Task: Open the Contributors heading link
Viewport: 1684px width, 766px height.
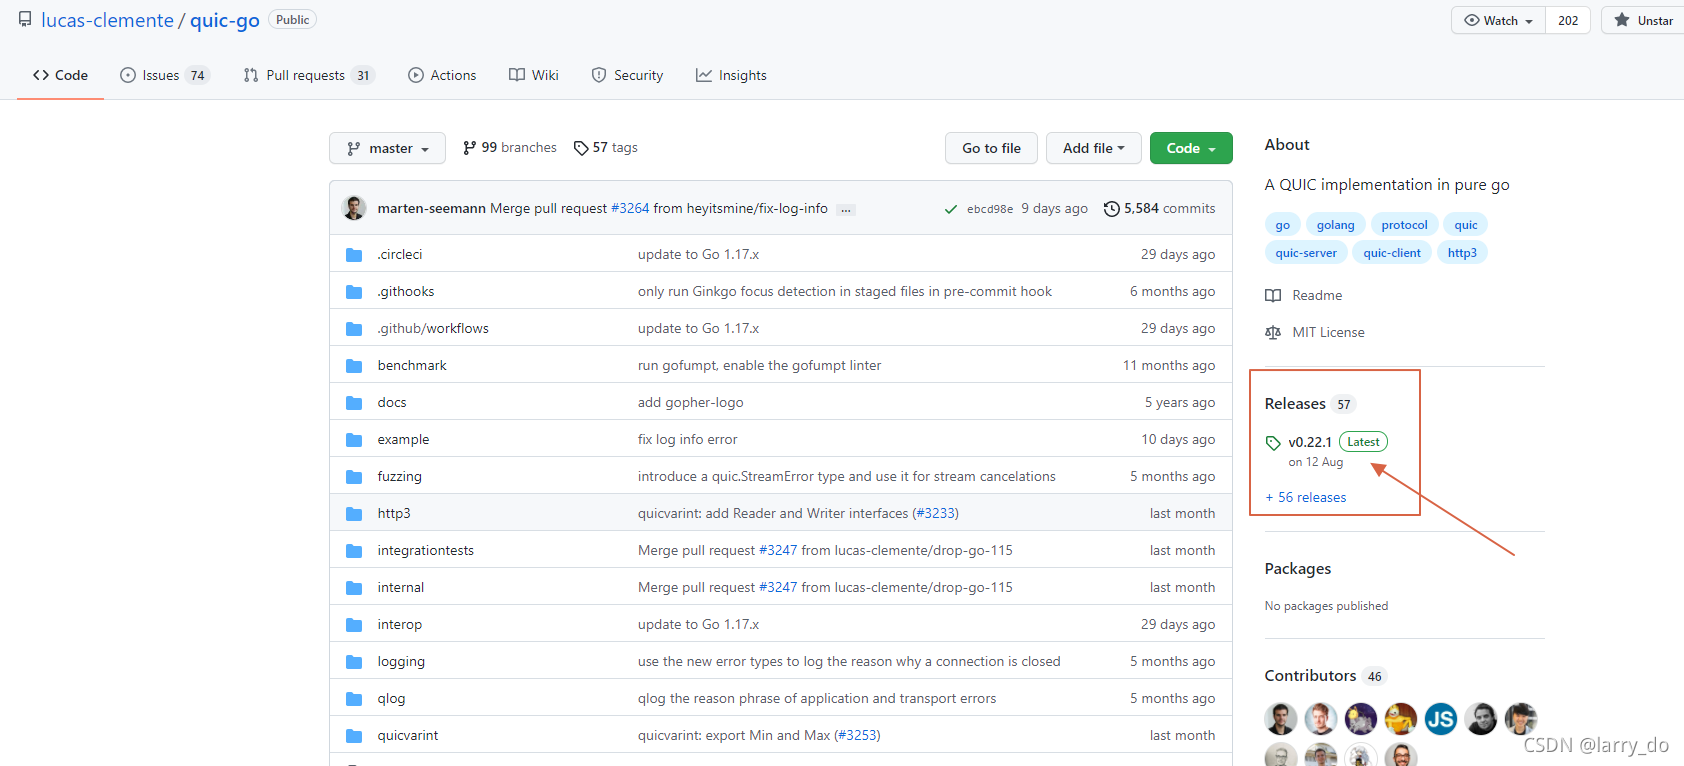Action: (x=1310, y=676)
